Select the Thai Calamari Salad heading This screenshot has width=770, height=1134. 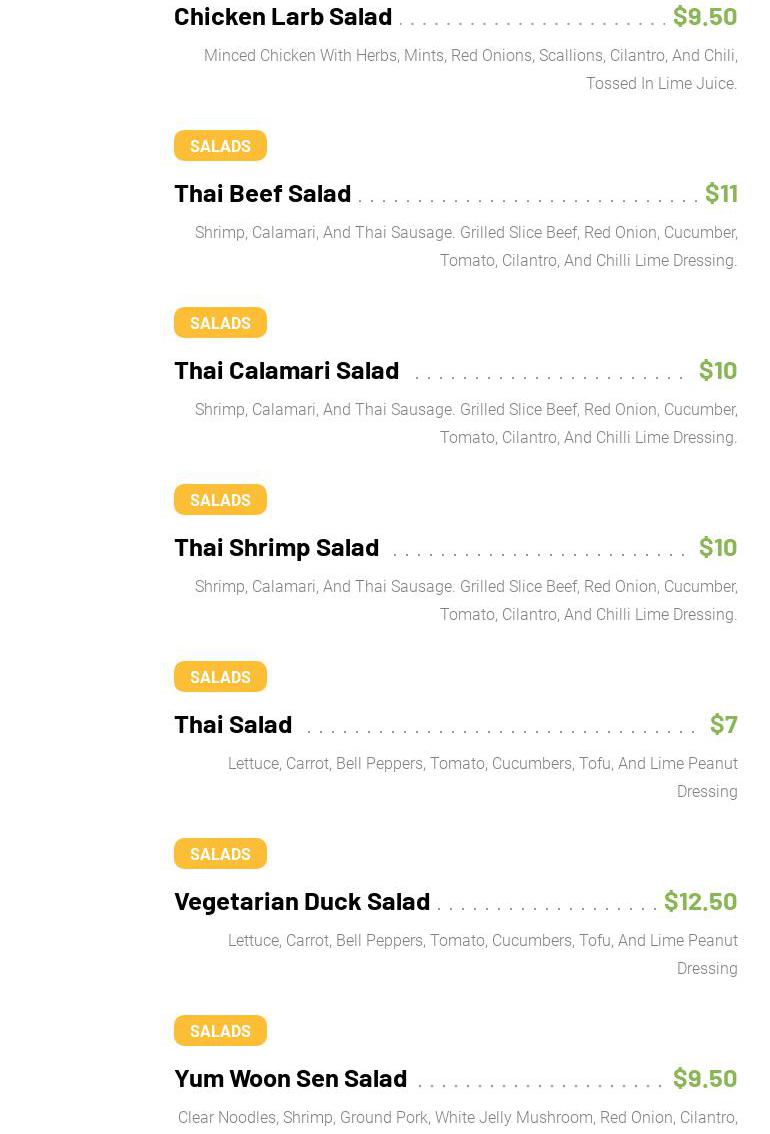click(x=286, y=370)
